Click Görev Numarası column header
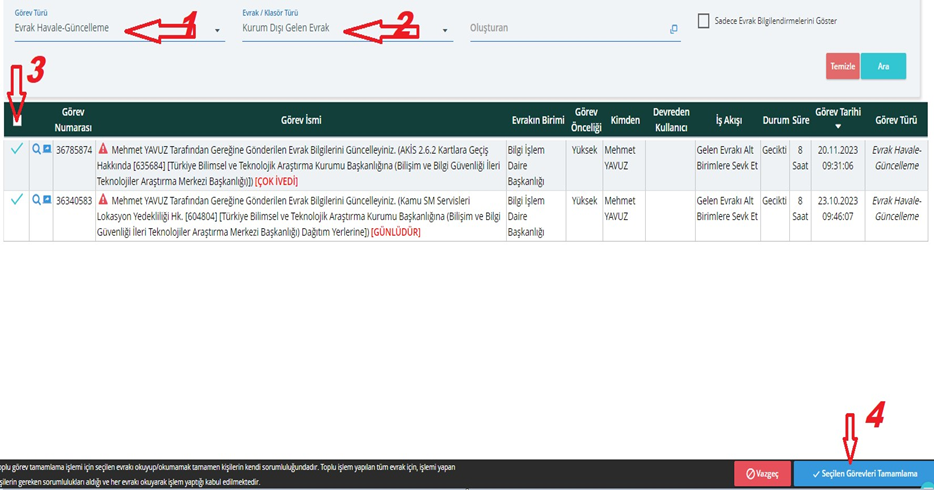This screenshot has height=490, width=934. pyautogui.click(x=73, y=120)
